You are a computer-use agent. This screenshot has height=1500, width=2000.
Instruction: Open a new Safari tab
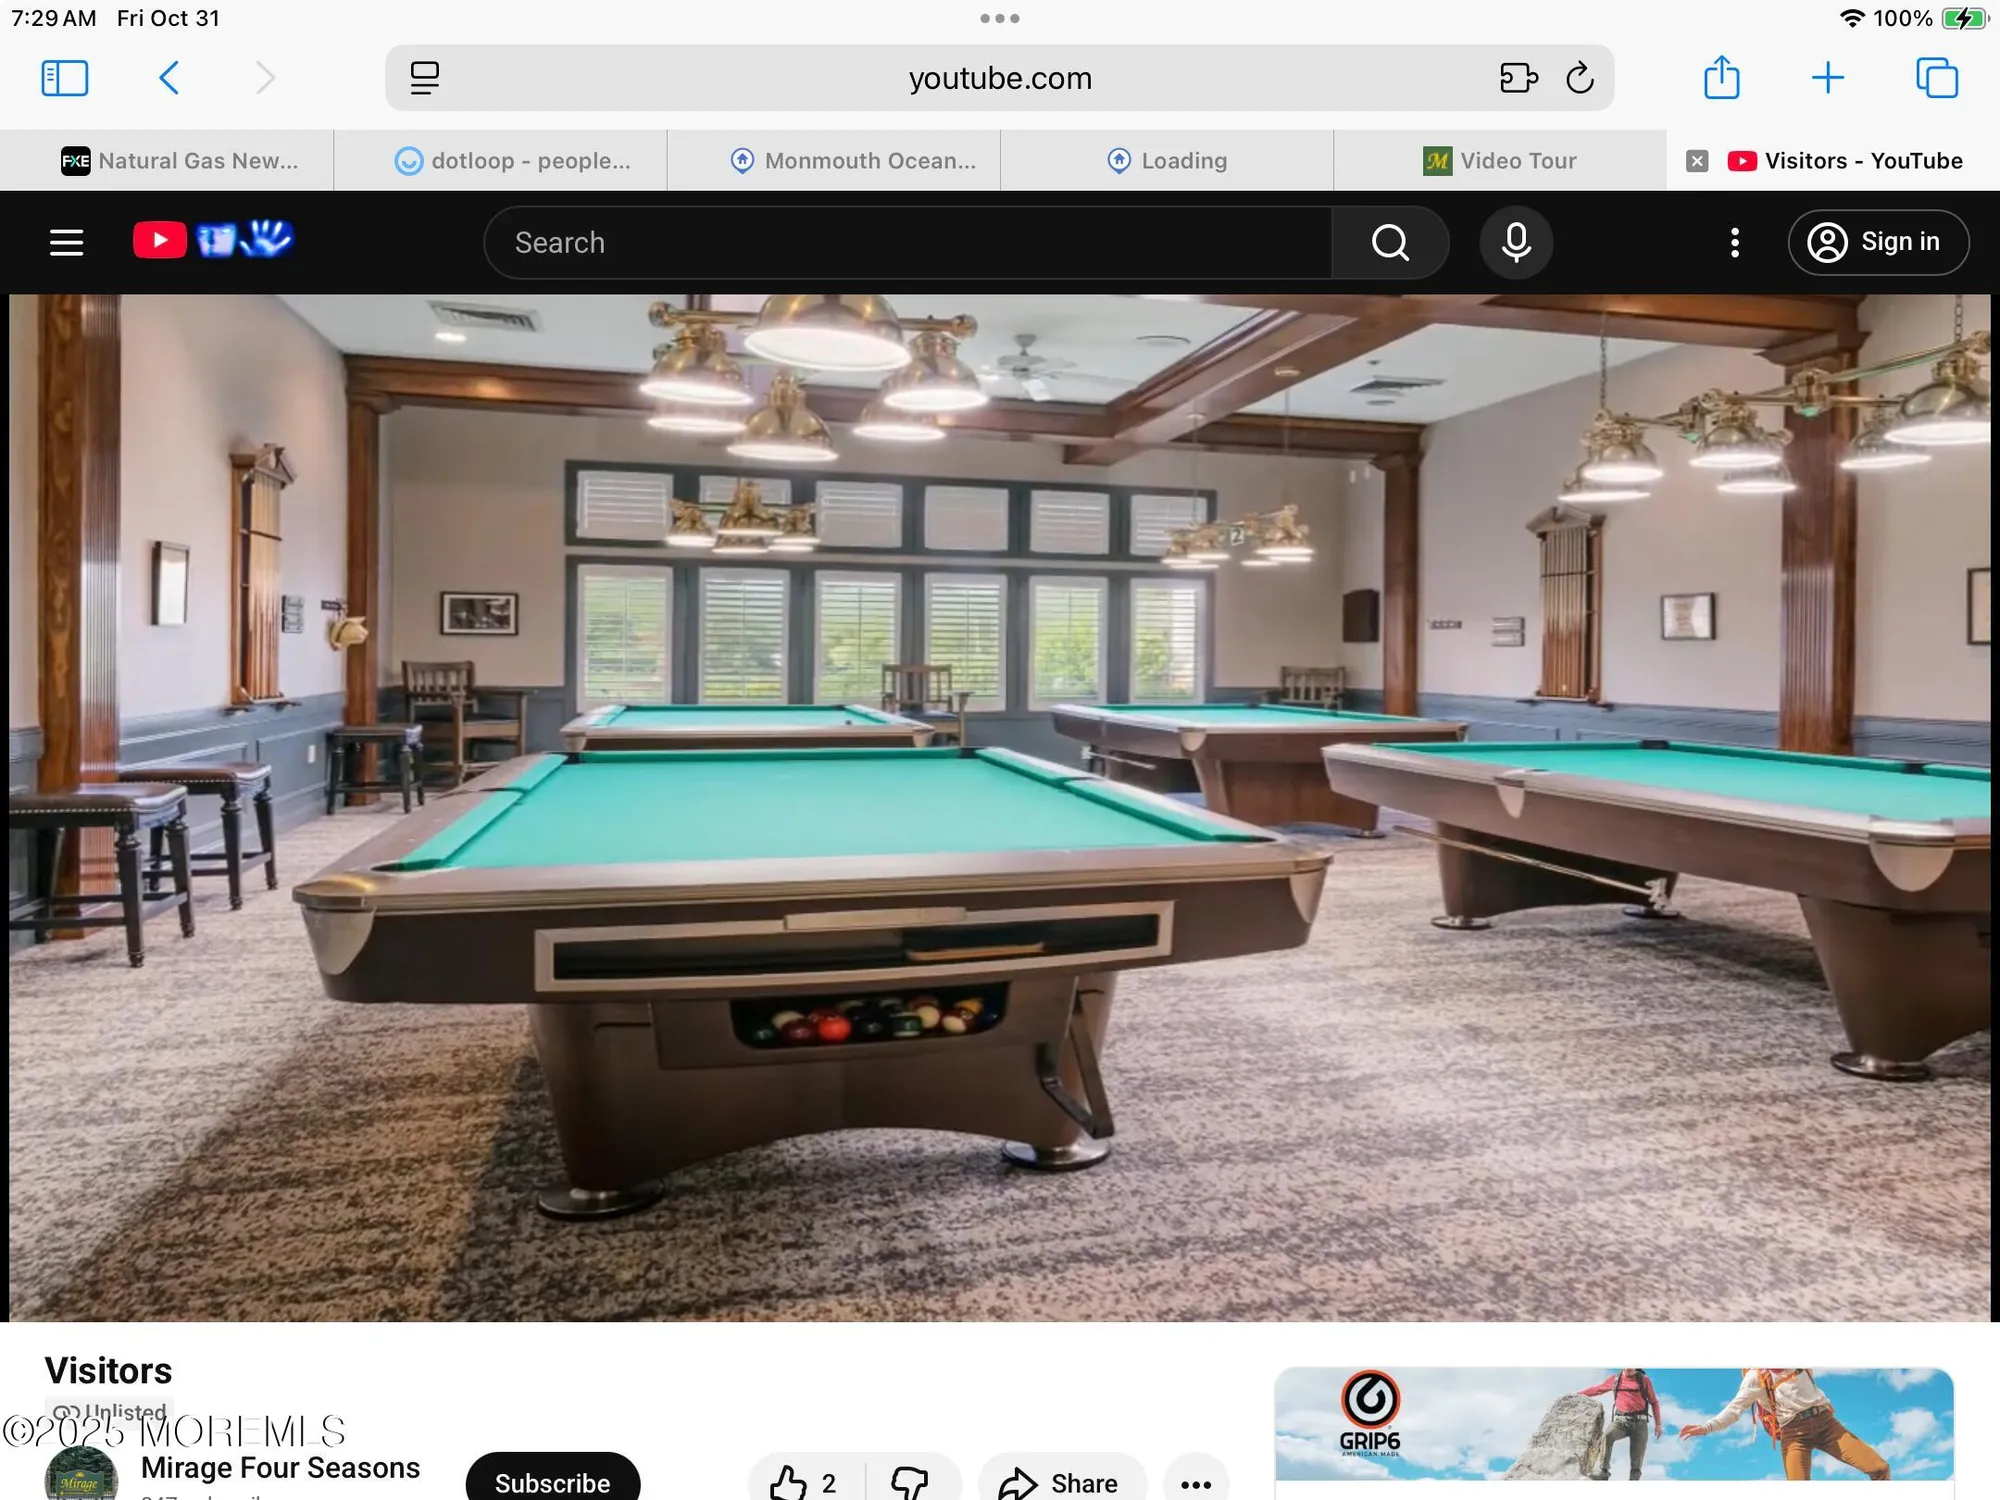click(x=1827, y=78)
